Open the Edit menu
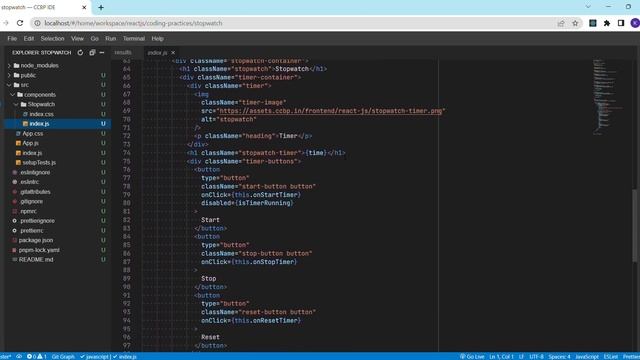The image size is (640, 360). pyautogui.click(x=29, y=38)
